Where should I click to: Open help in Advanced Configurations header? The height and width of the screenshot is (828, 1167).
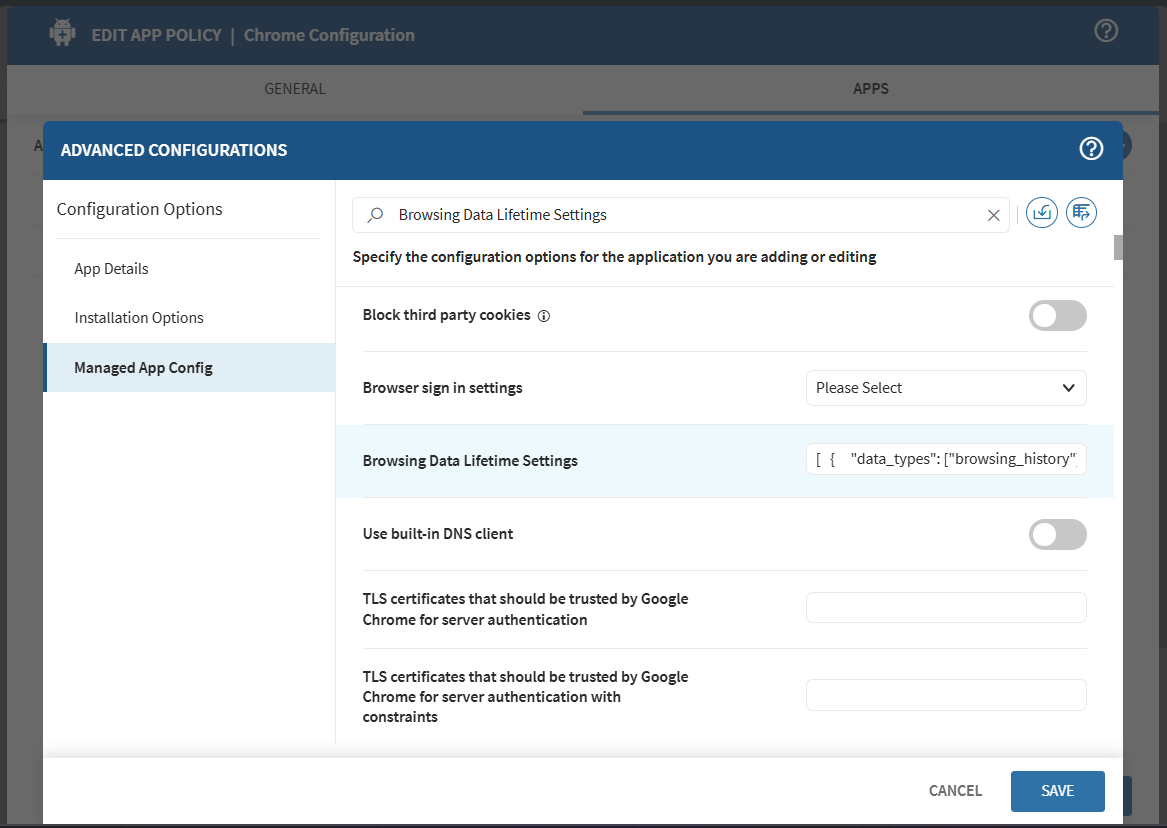click(1091, 149)
